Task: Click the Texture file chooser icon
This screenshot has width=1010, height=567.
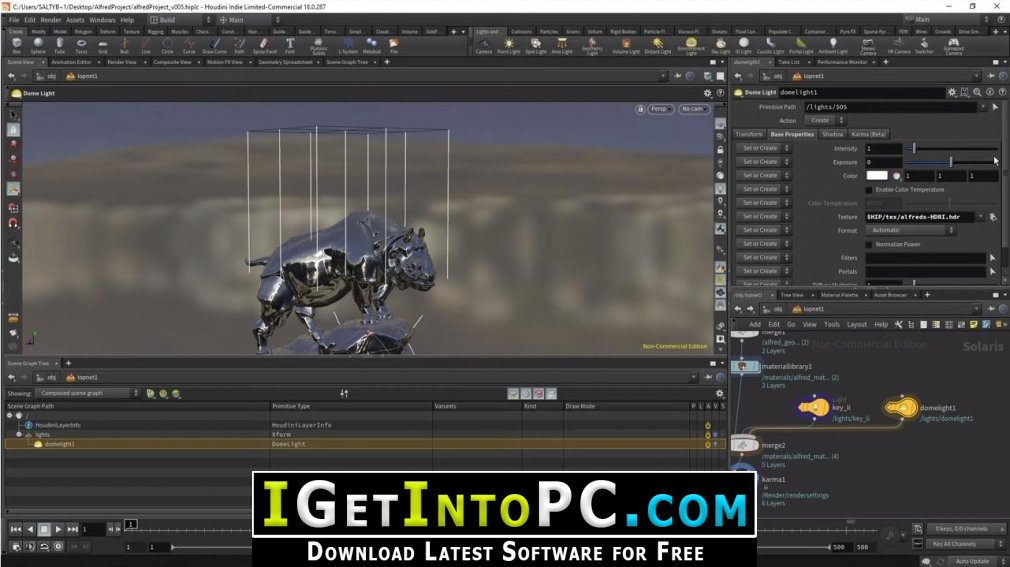Action: point(993,217)
